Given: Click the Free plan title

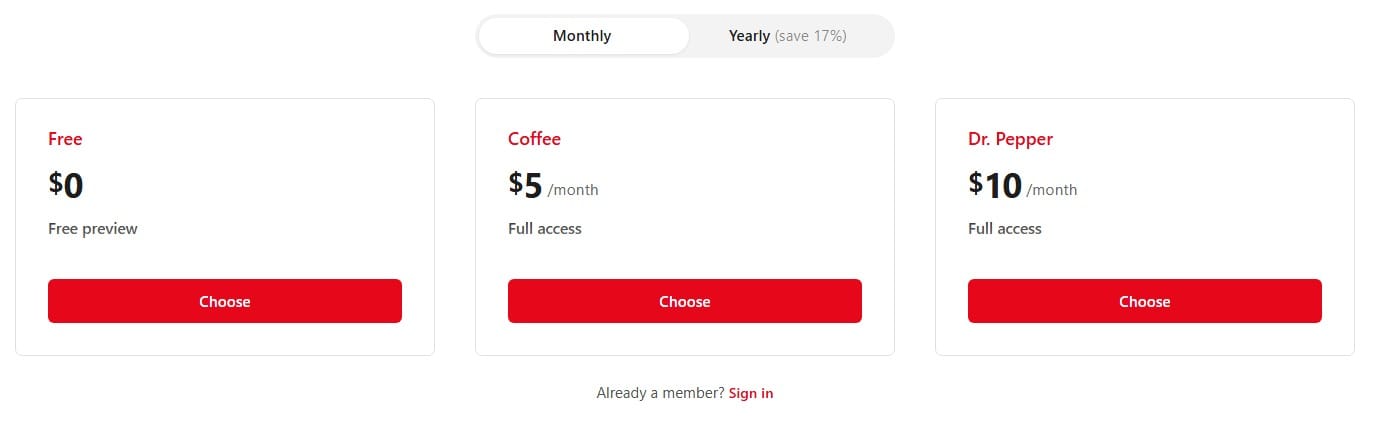Looking at the screenshot, I should pos(65,139).
